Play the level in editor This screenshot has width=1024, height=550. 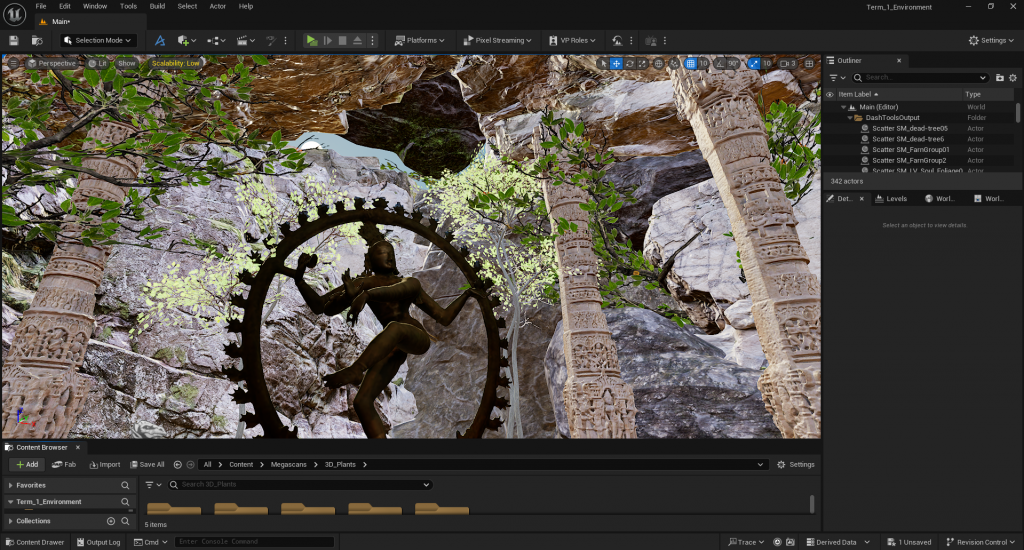tap(312, 40)
